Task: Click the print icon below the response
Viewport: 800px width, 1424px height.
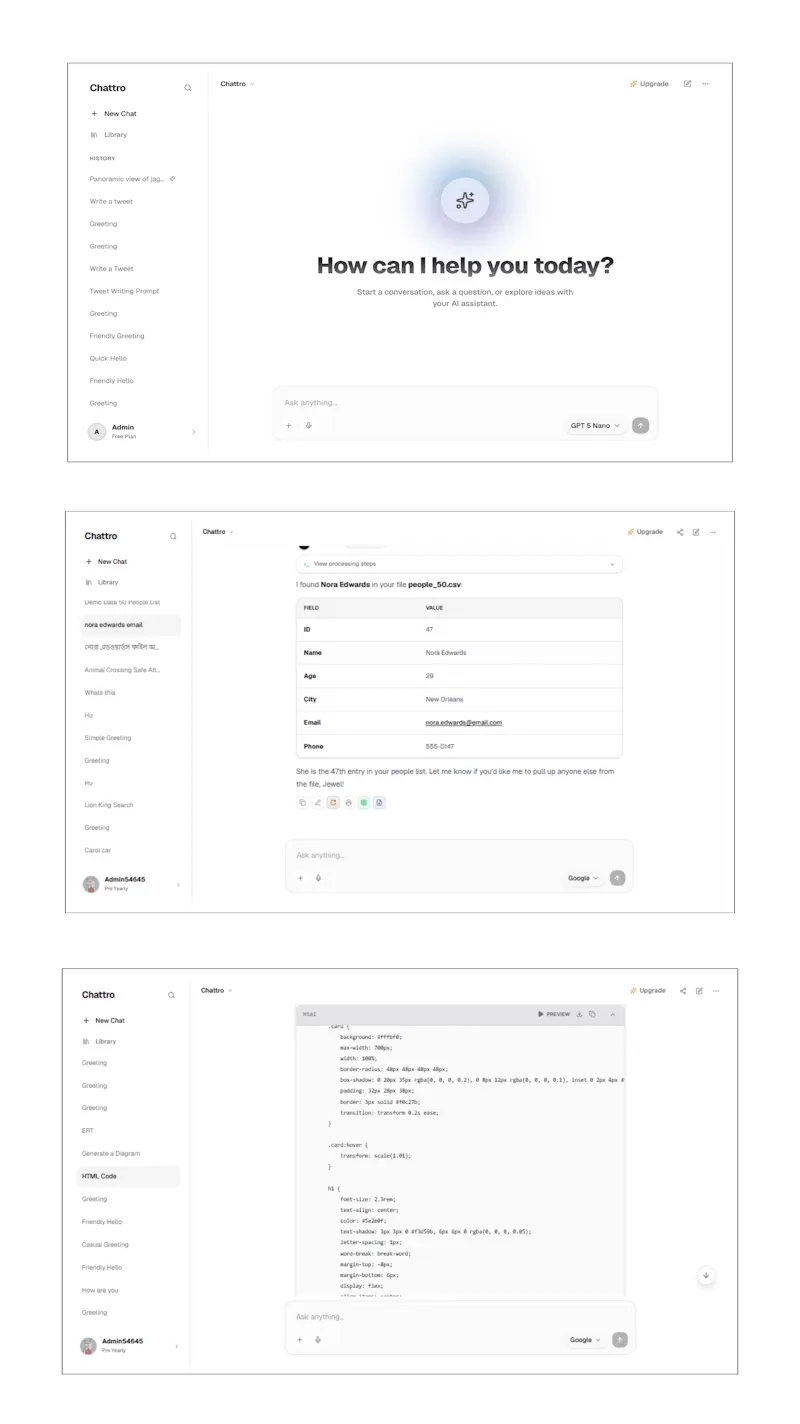Action: [x=348, y=802]
